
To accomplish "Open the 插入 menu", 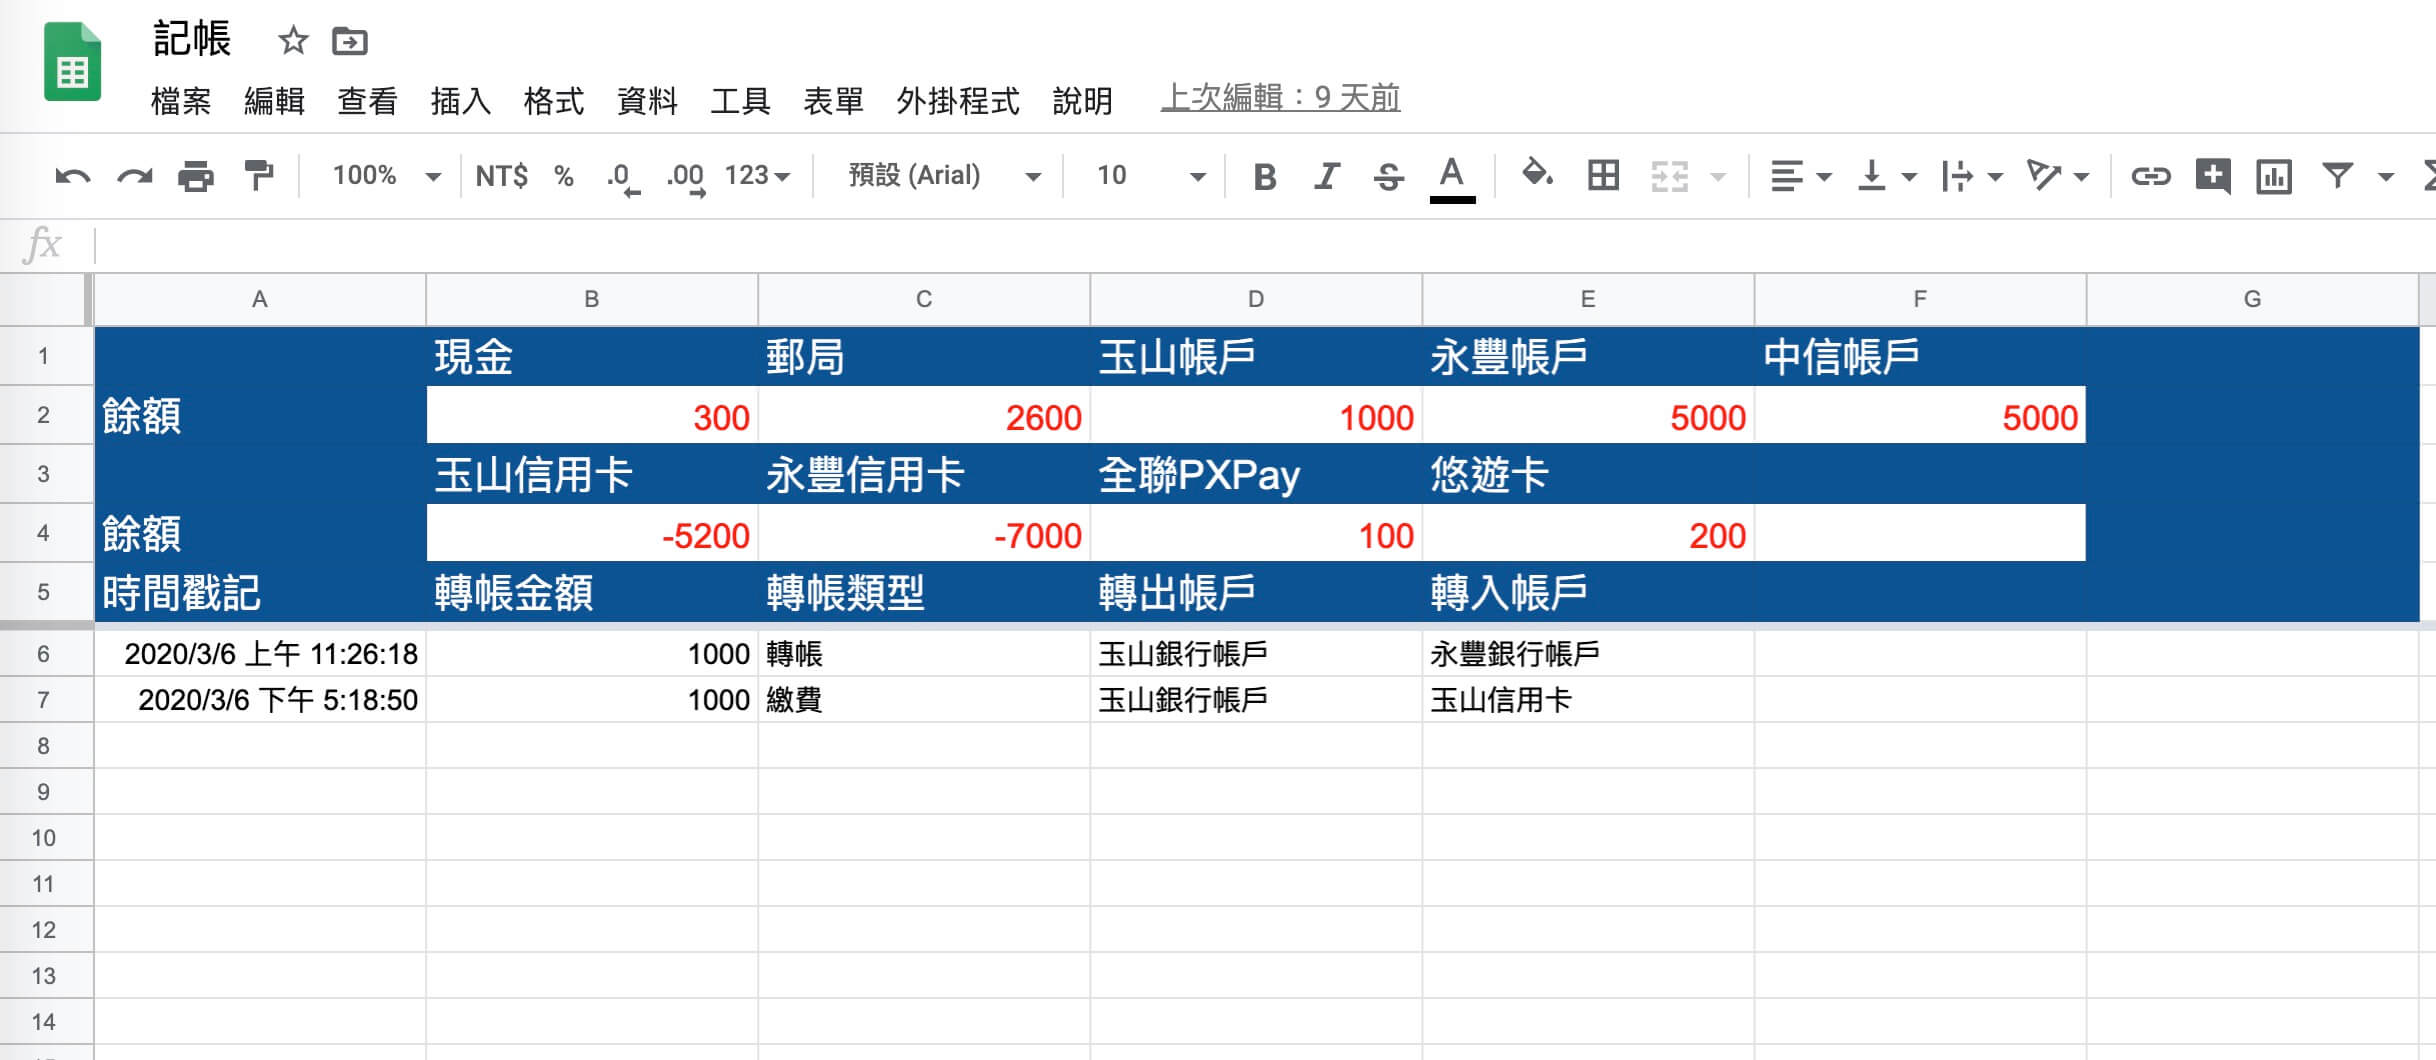I will coord(460,101).
